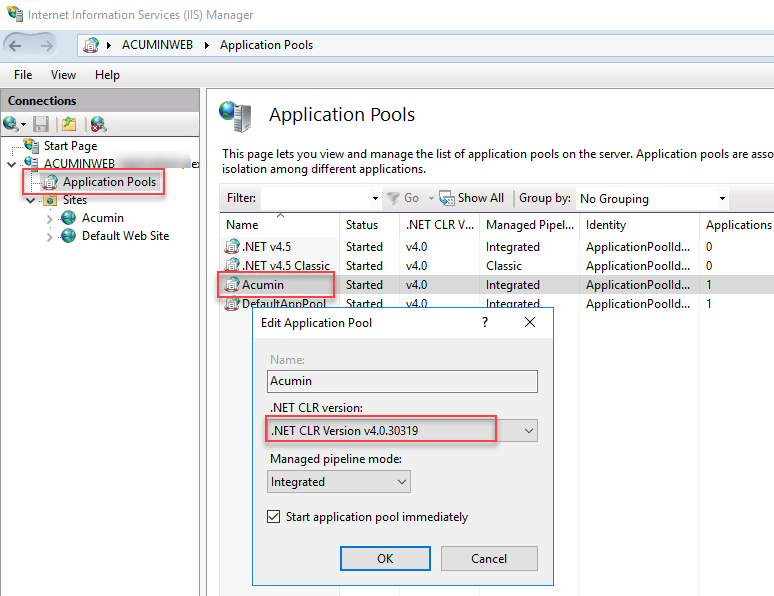The height and width of the screenshot is (596, 774).
Task: Open the Go button dropdown arrow
Action: coord(431,199)
